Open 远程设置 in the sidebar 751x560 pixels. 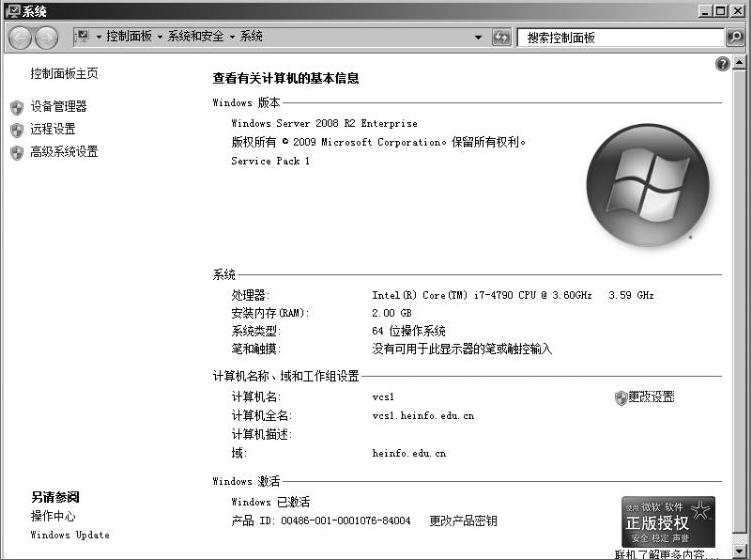click(x=53, y=129)
